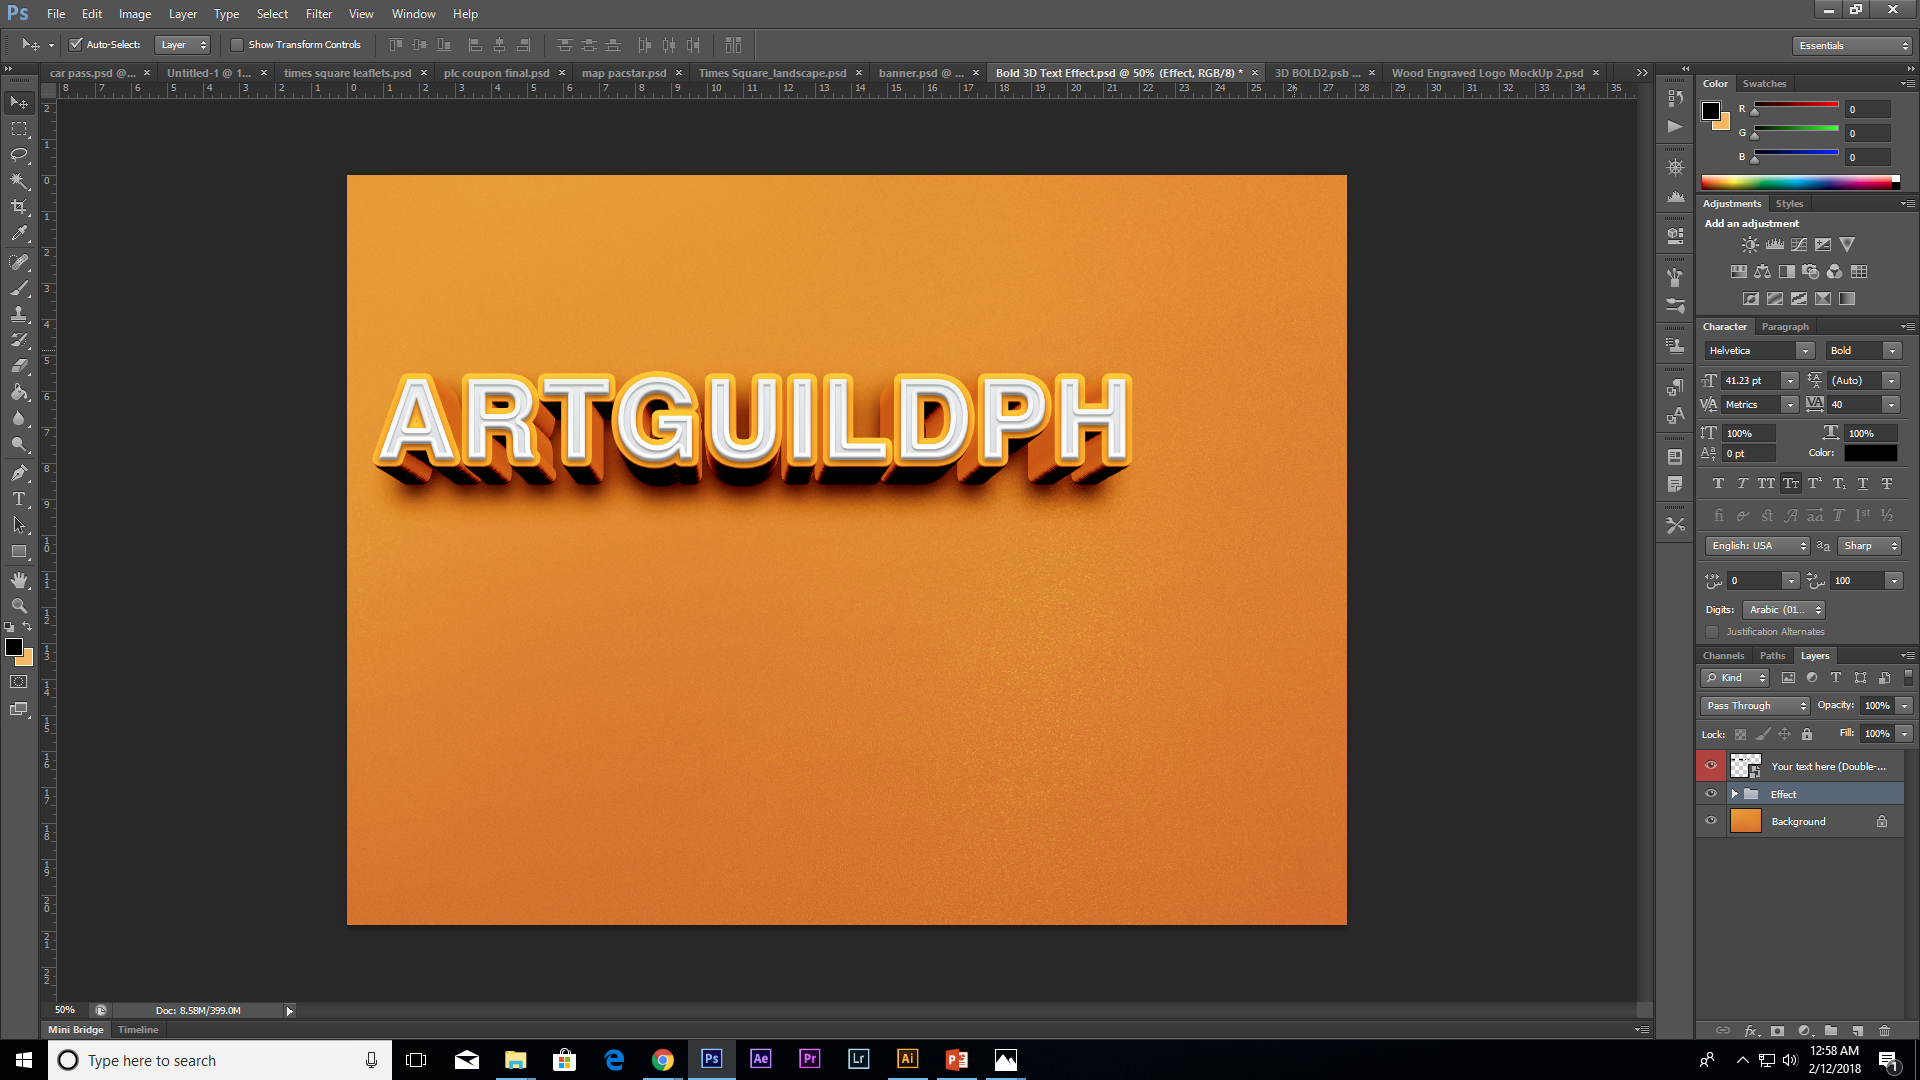Screen dimensions: 1920x1080
Task: Open the Helvetica font family dropdown
Action: click(1805, 351)
